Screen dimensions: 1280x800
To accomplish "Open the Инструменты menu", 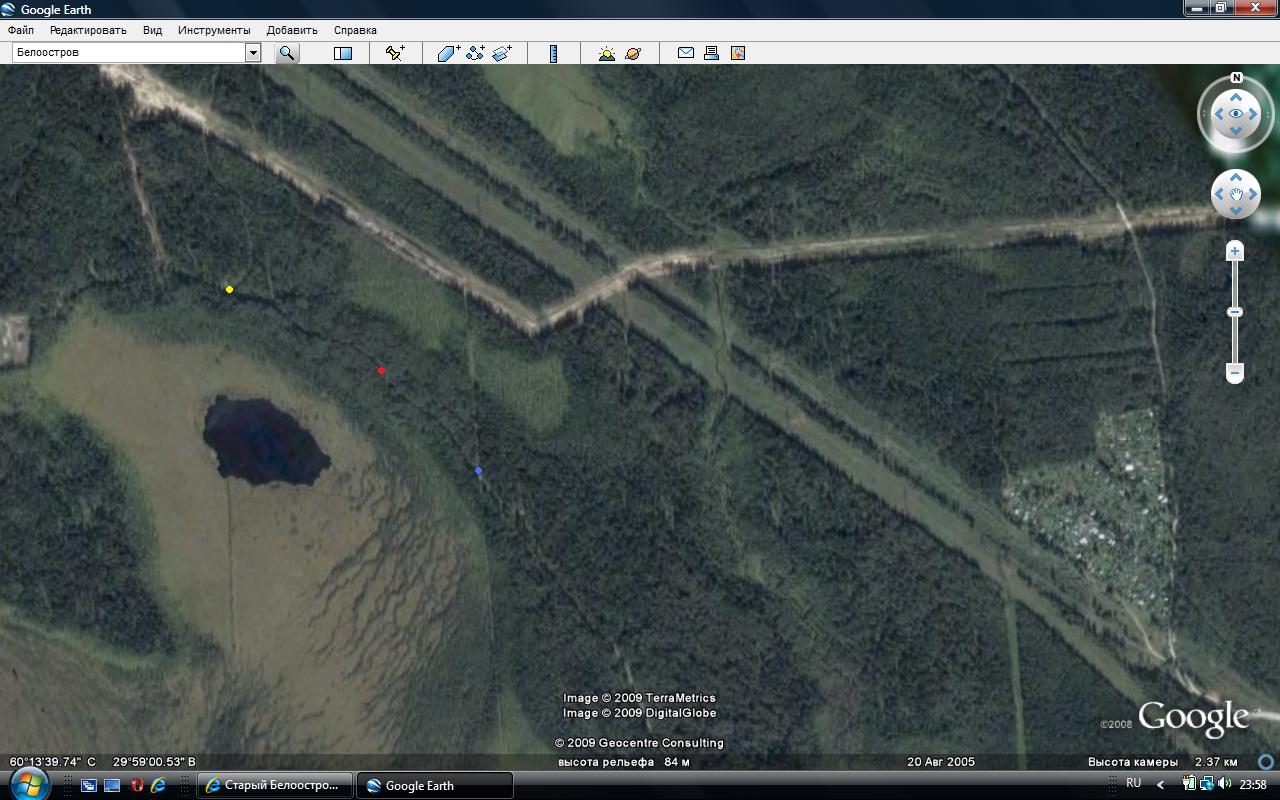I will point(214,30).
